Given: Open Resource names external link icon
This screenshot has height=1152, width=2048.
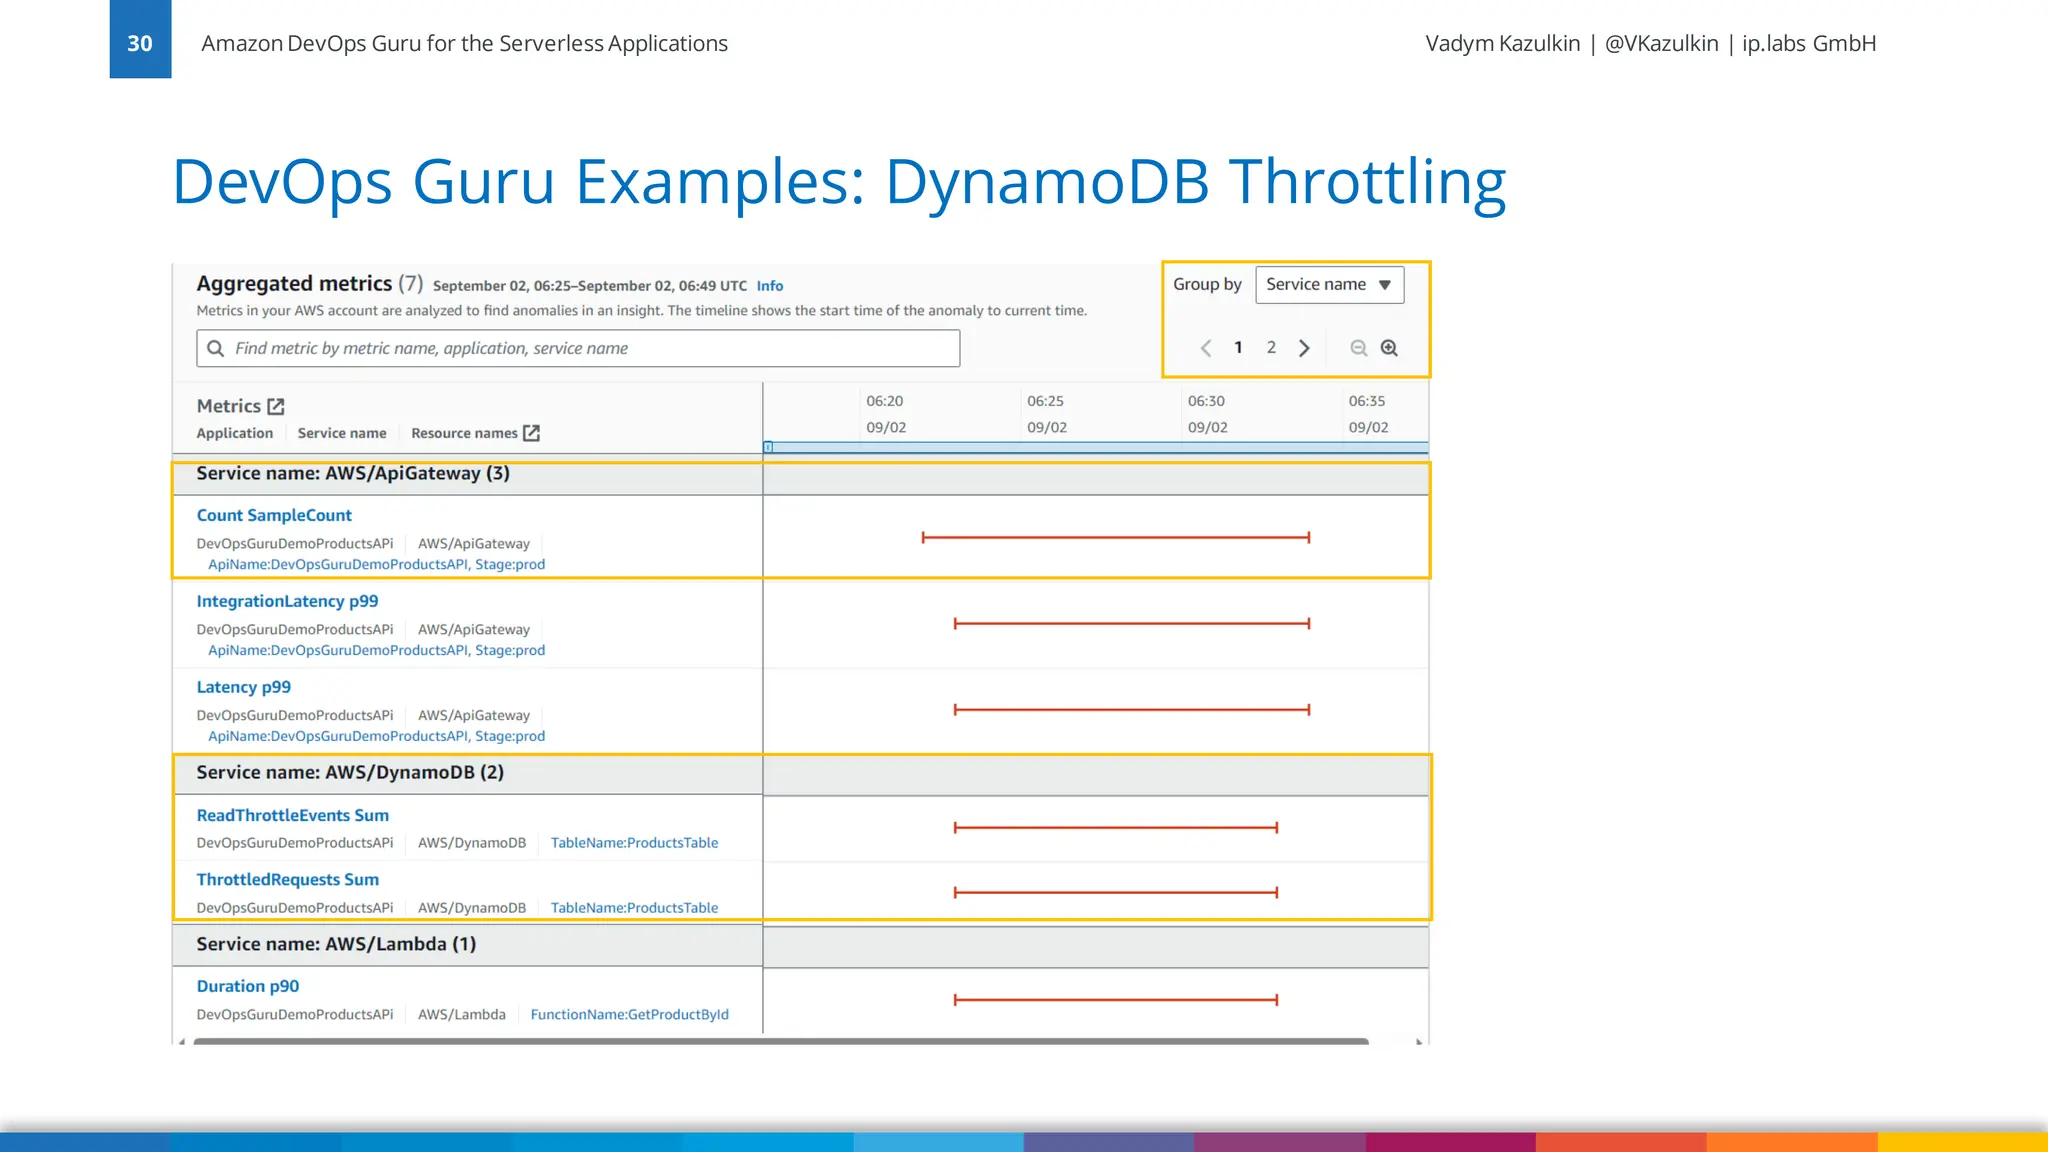Looking at the screenshot, I should 531,433.
